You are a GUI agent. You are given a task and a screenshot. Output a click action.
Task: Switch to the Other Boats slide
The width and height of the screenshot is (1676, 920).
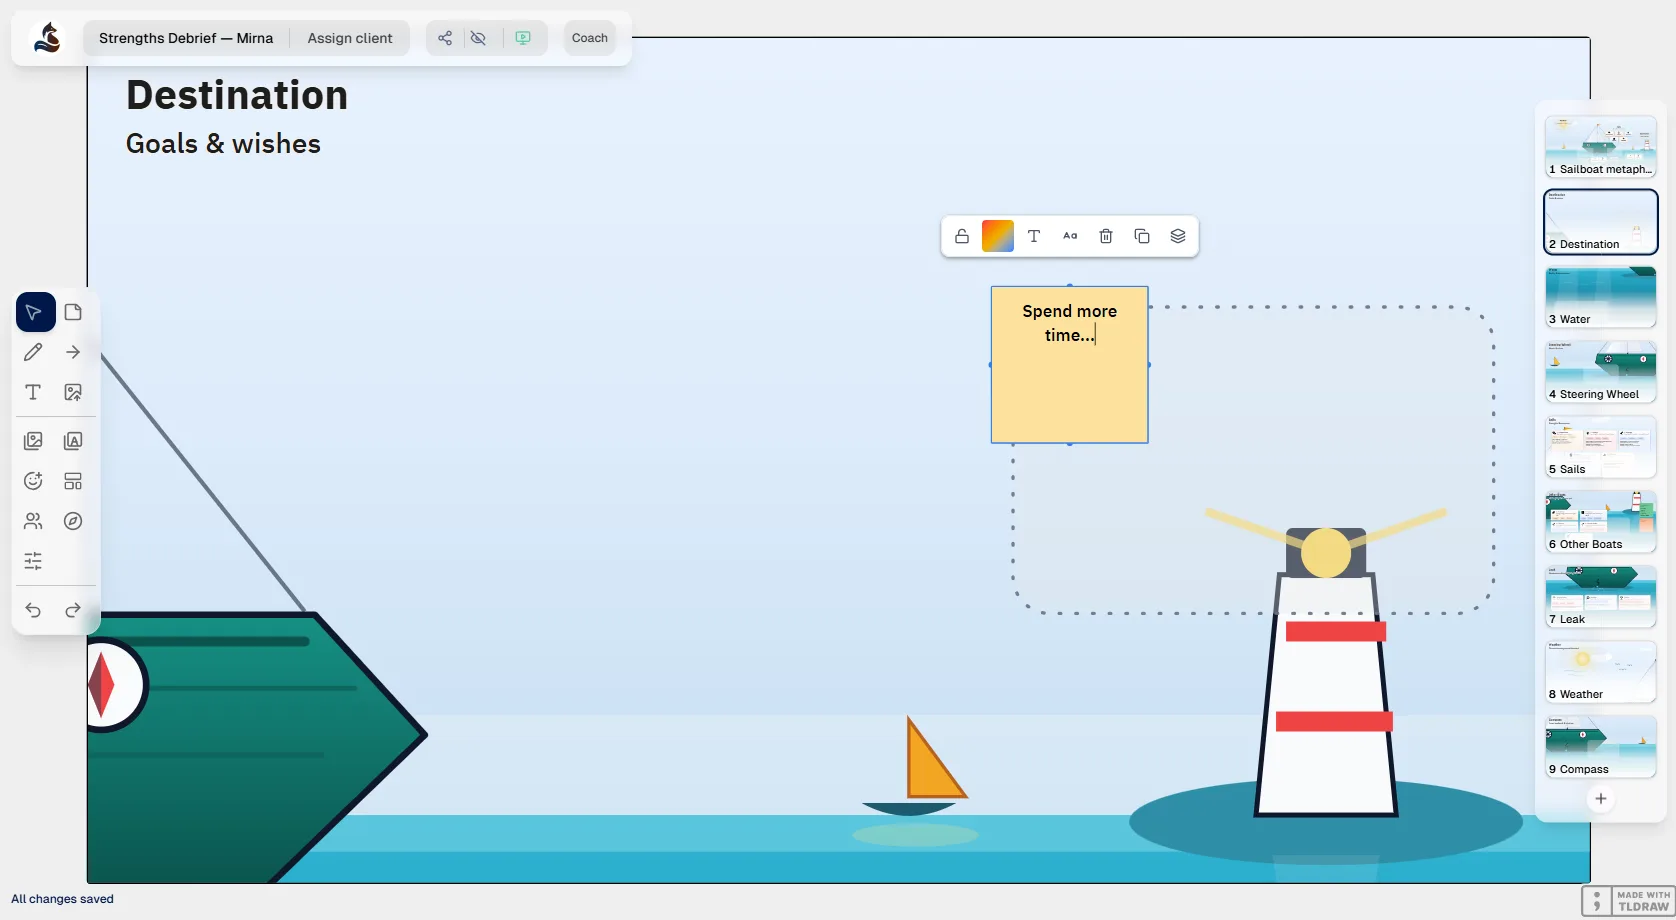tap(1601, 522)
